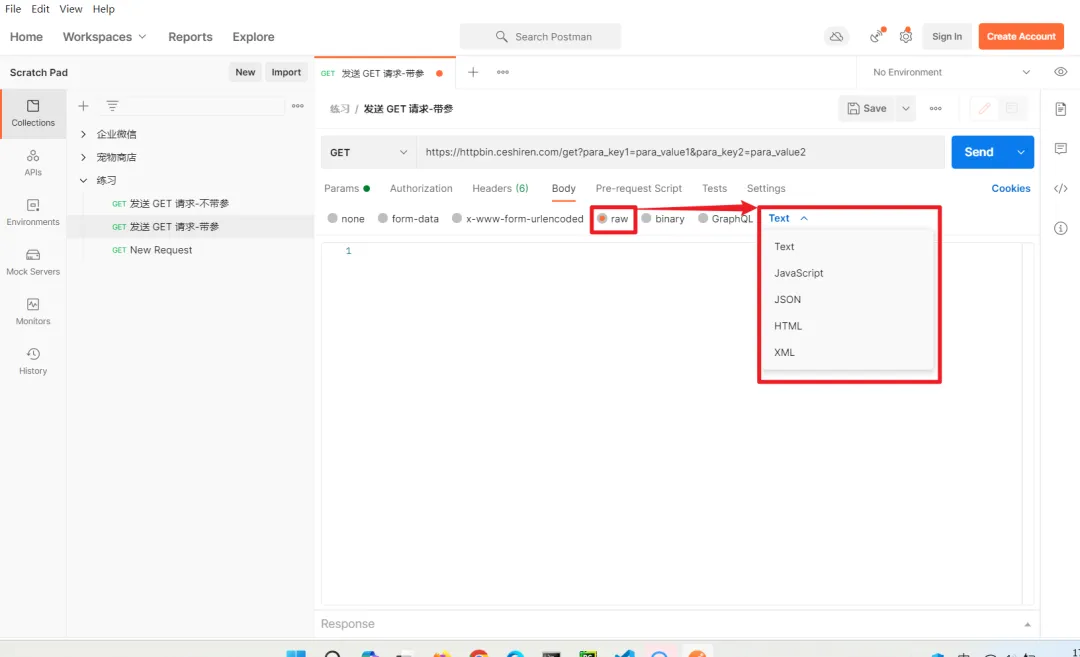Click the pencil edit icon near Save
1080x657 pixels.
pos(984,109)
